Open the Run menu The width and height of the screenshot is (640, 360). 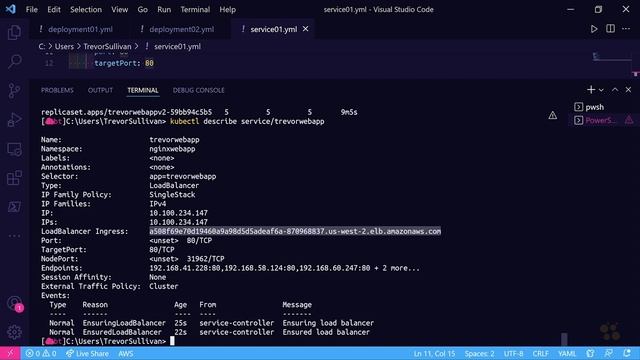164,9
